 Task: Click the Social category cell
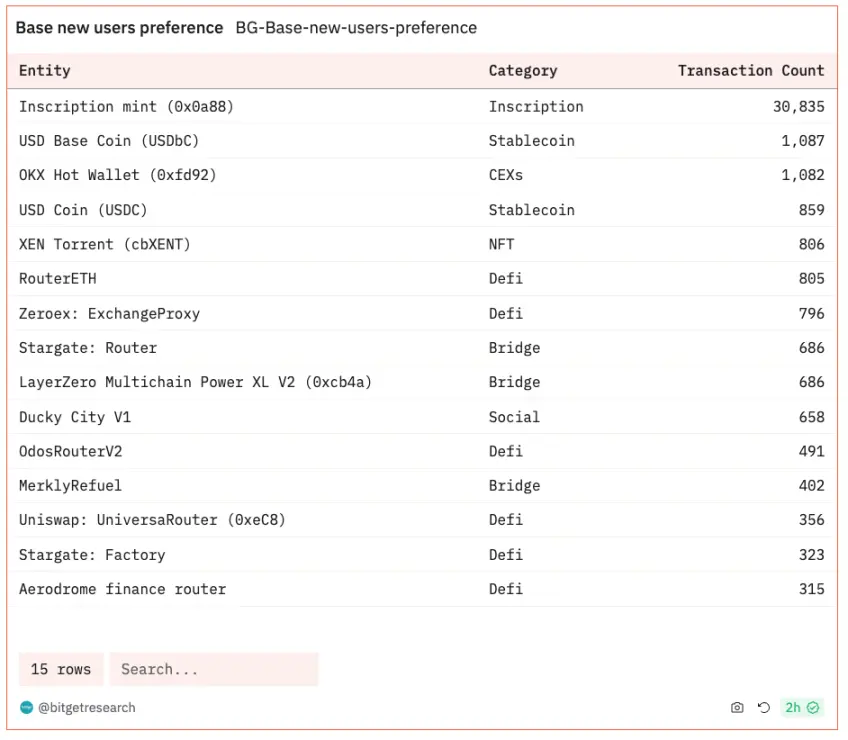point(514,417)
